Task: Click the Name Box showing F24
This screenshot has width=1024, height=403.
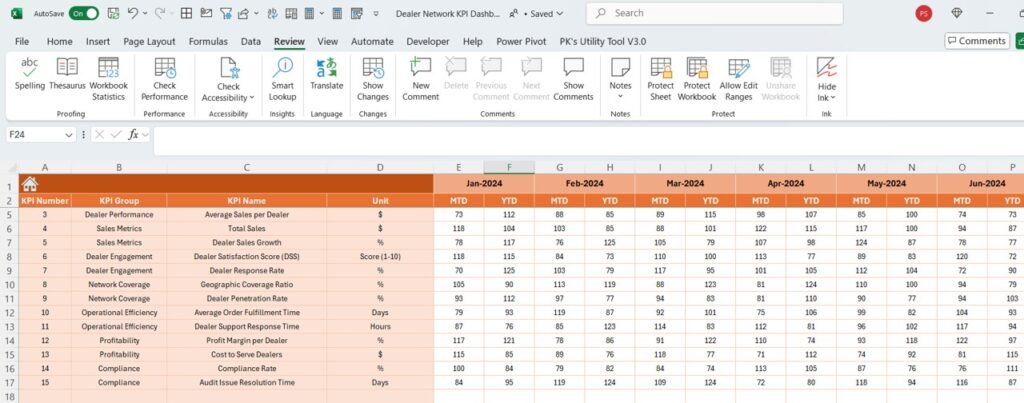Action: point(38,134)
